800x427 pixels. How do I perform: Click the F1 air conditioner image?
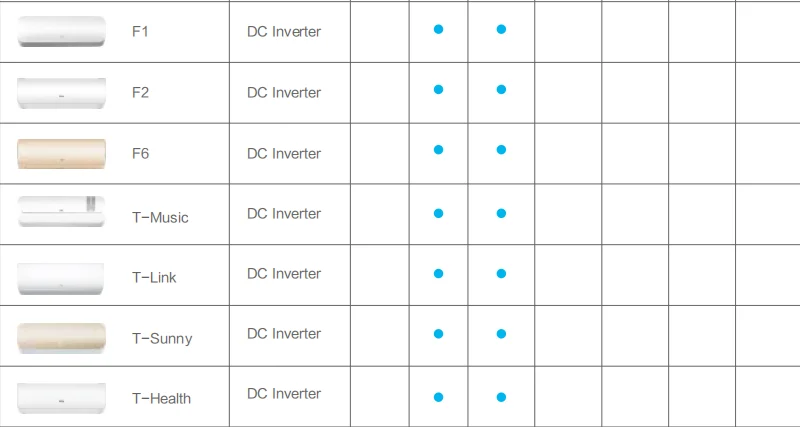61,31
